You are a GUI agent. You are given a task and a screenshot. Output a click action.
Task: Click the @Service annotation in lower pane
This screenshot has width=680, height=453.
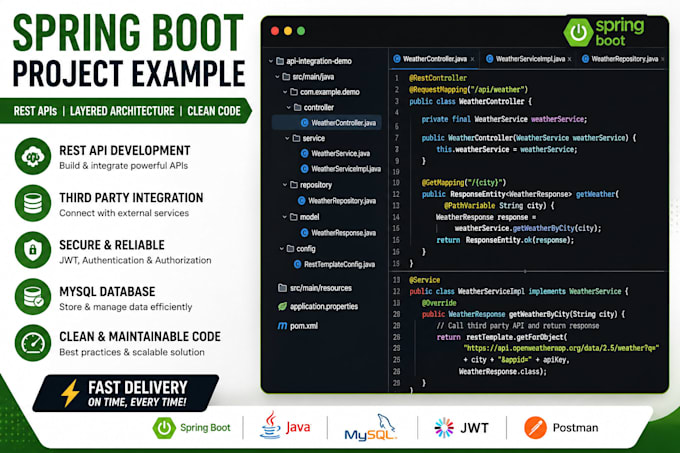click(425, 280)
